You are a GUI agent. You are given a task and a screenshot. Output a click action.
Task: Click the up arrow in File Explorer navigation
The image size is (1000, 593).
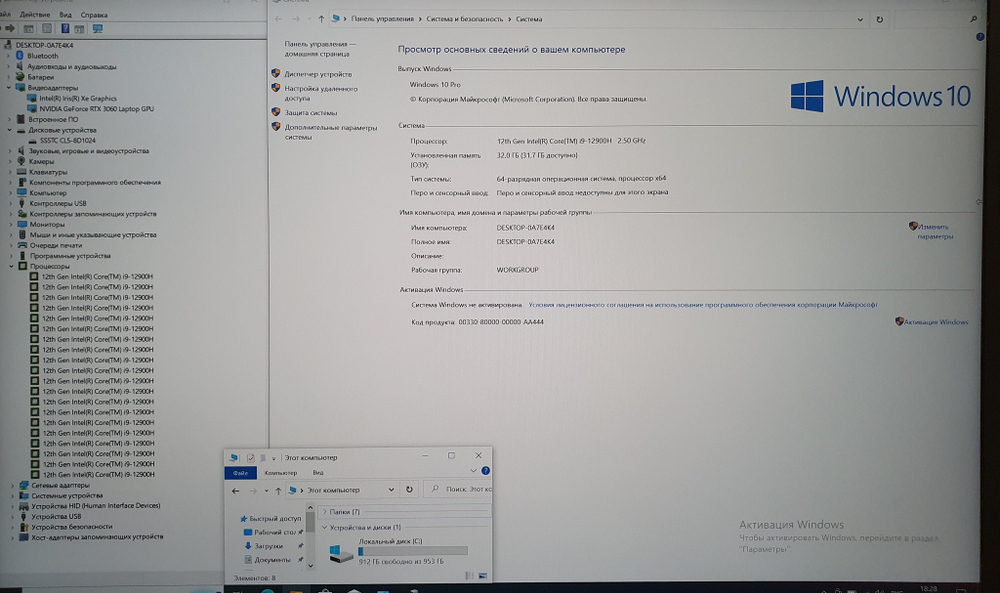pos(279,490)
